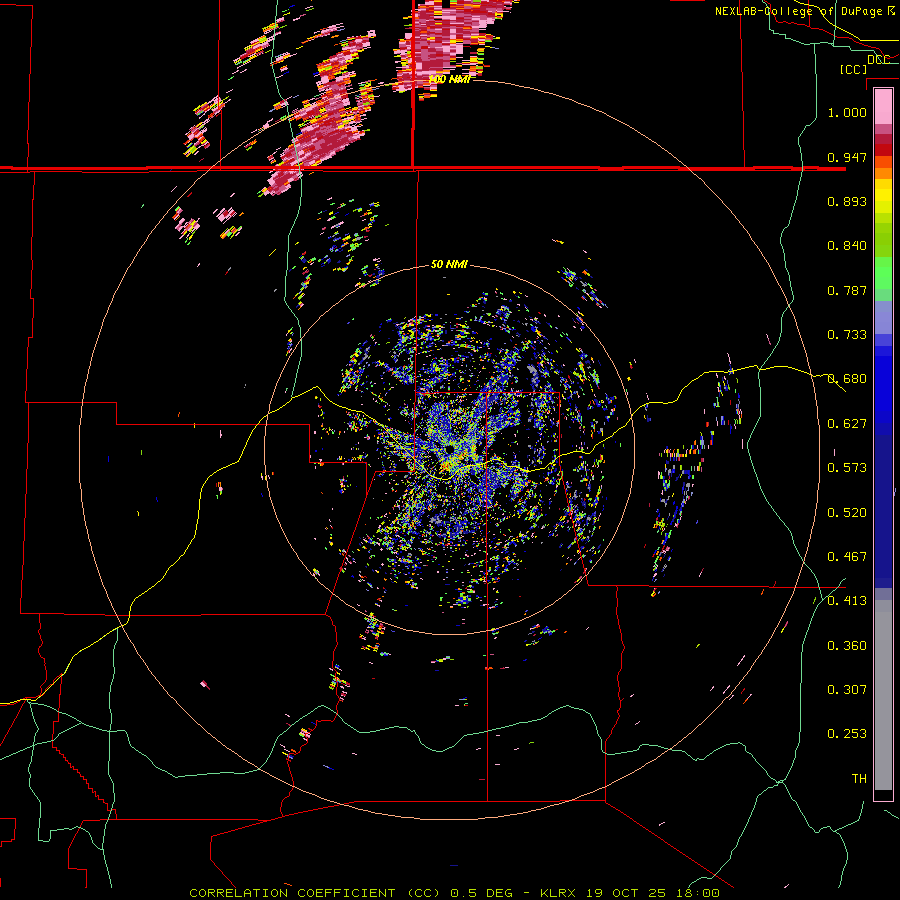
Task: Select the 0.520 scale value
Action: pyautogui.click(x=847, y=513)
